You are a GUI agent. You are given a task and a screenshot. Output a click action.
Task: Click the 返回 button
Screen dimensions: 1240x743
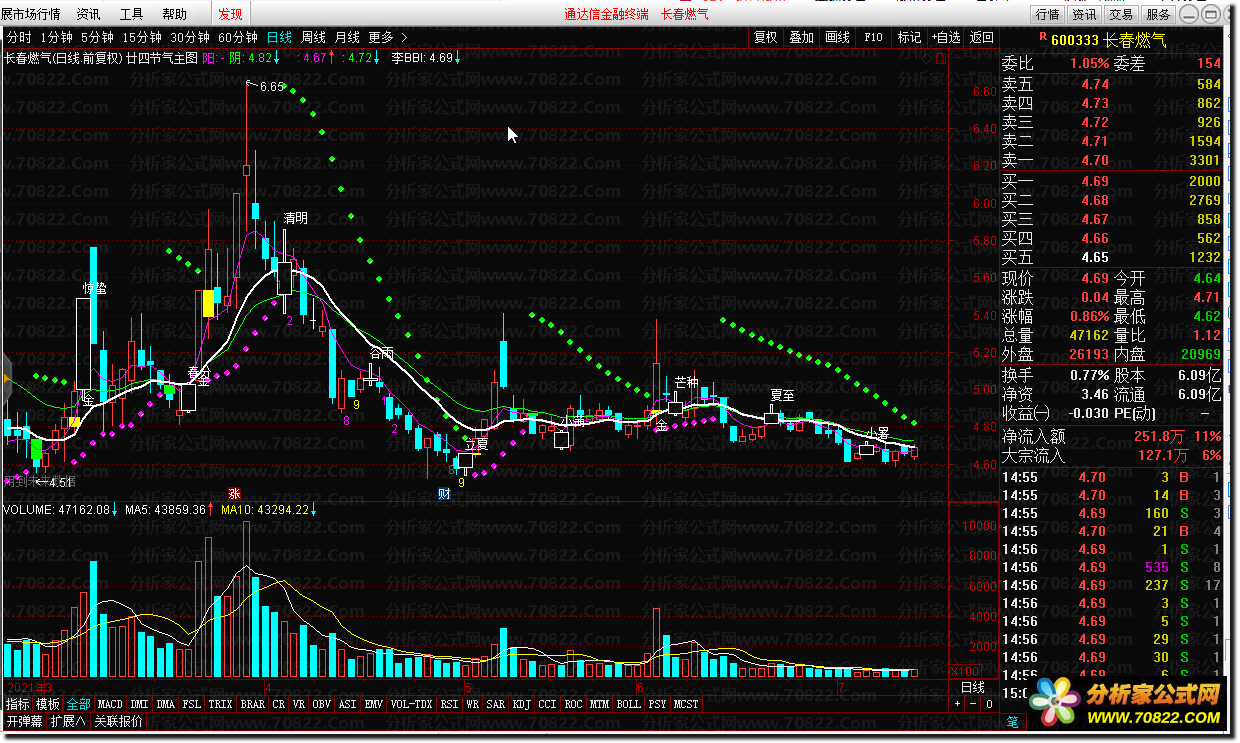point(982,37)
